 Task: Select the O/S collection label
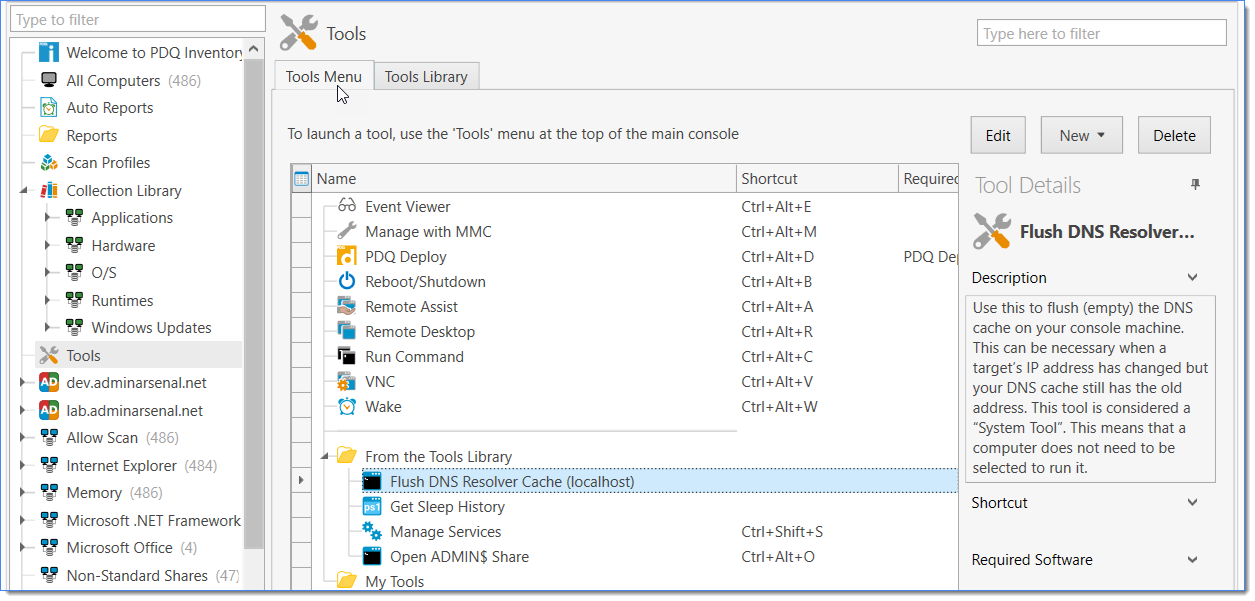pyautogui.click(x=105, y=273)
